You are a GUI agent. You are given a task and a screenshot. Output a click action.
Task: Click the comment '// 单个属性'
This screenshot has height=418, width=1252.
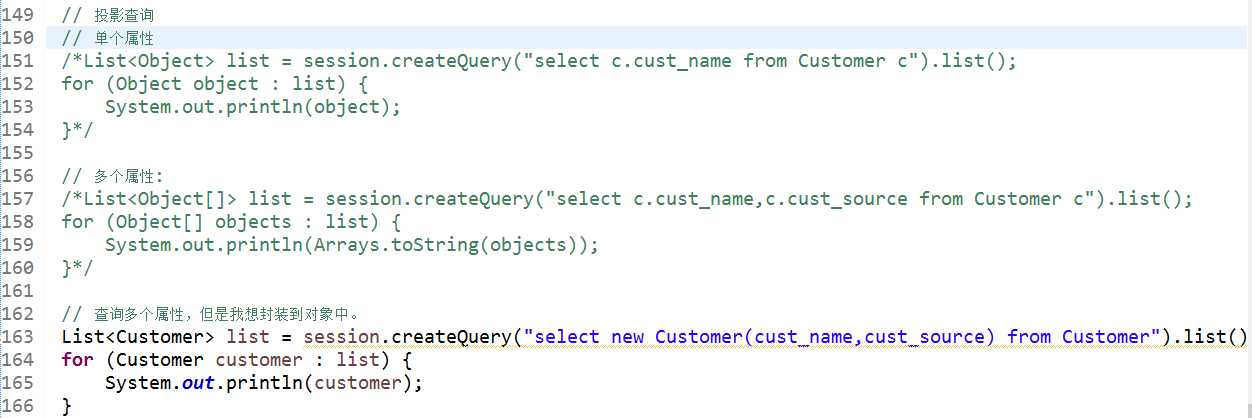coord(108,38)
